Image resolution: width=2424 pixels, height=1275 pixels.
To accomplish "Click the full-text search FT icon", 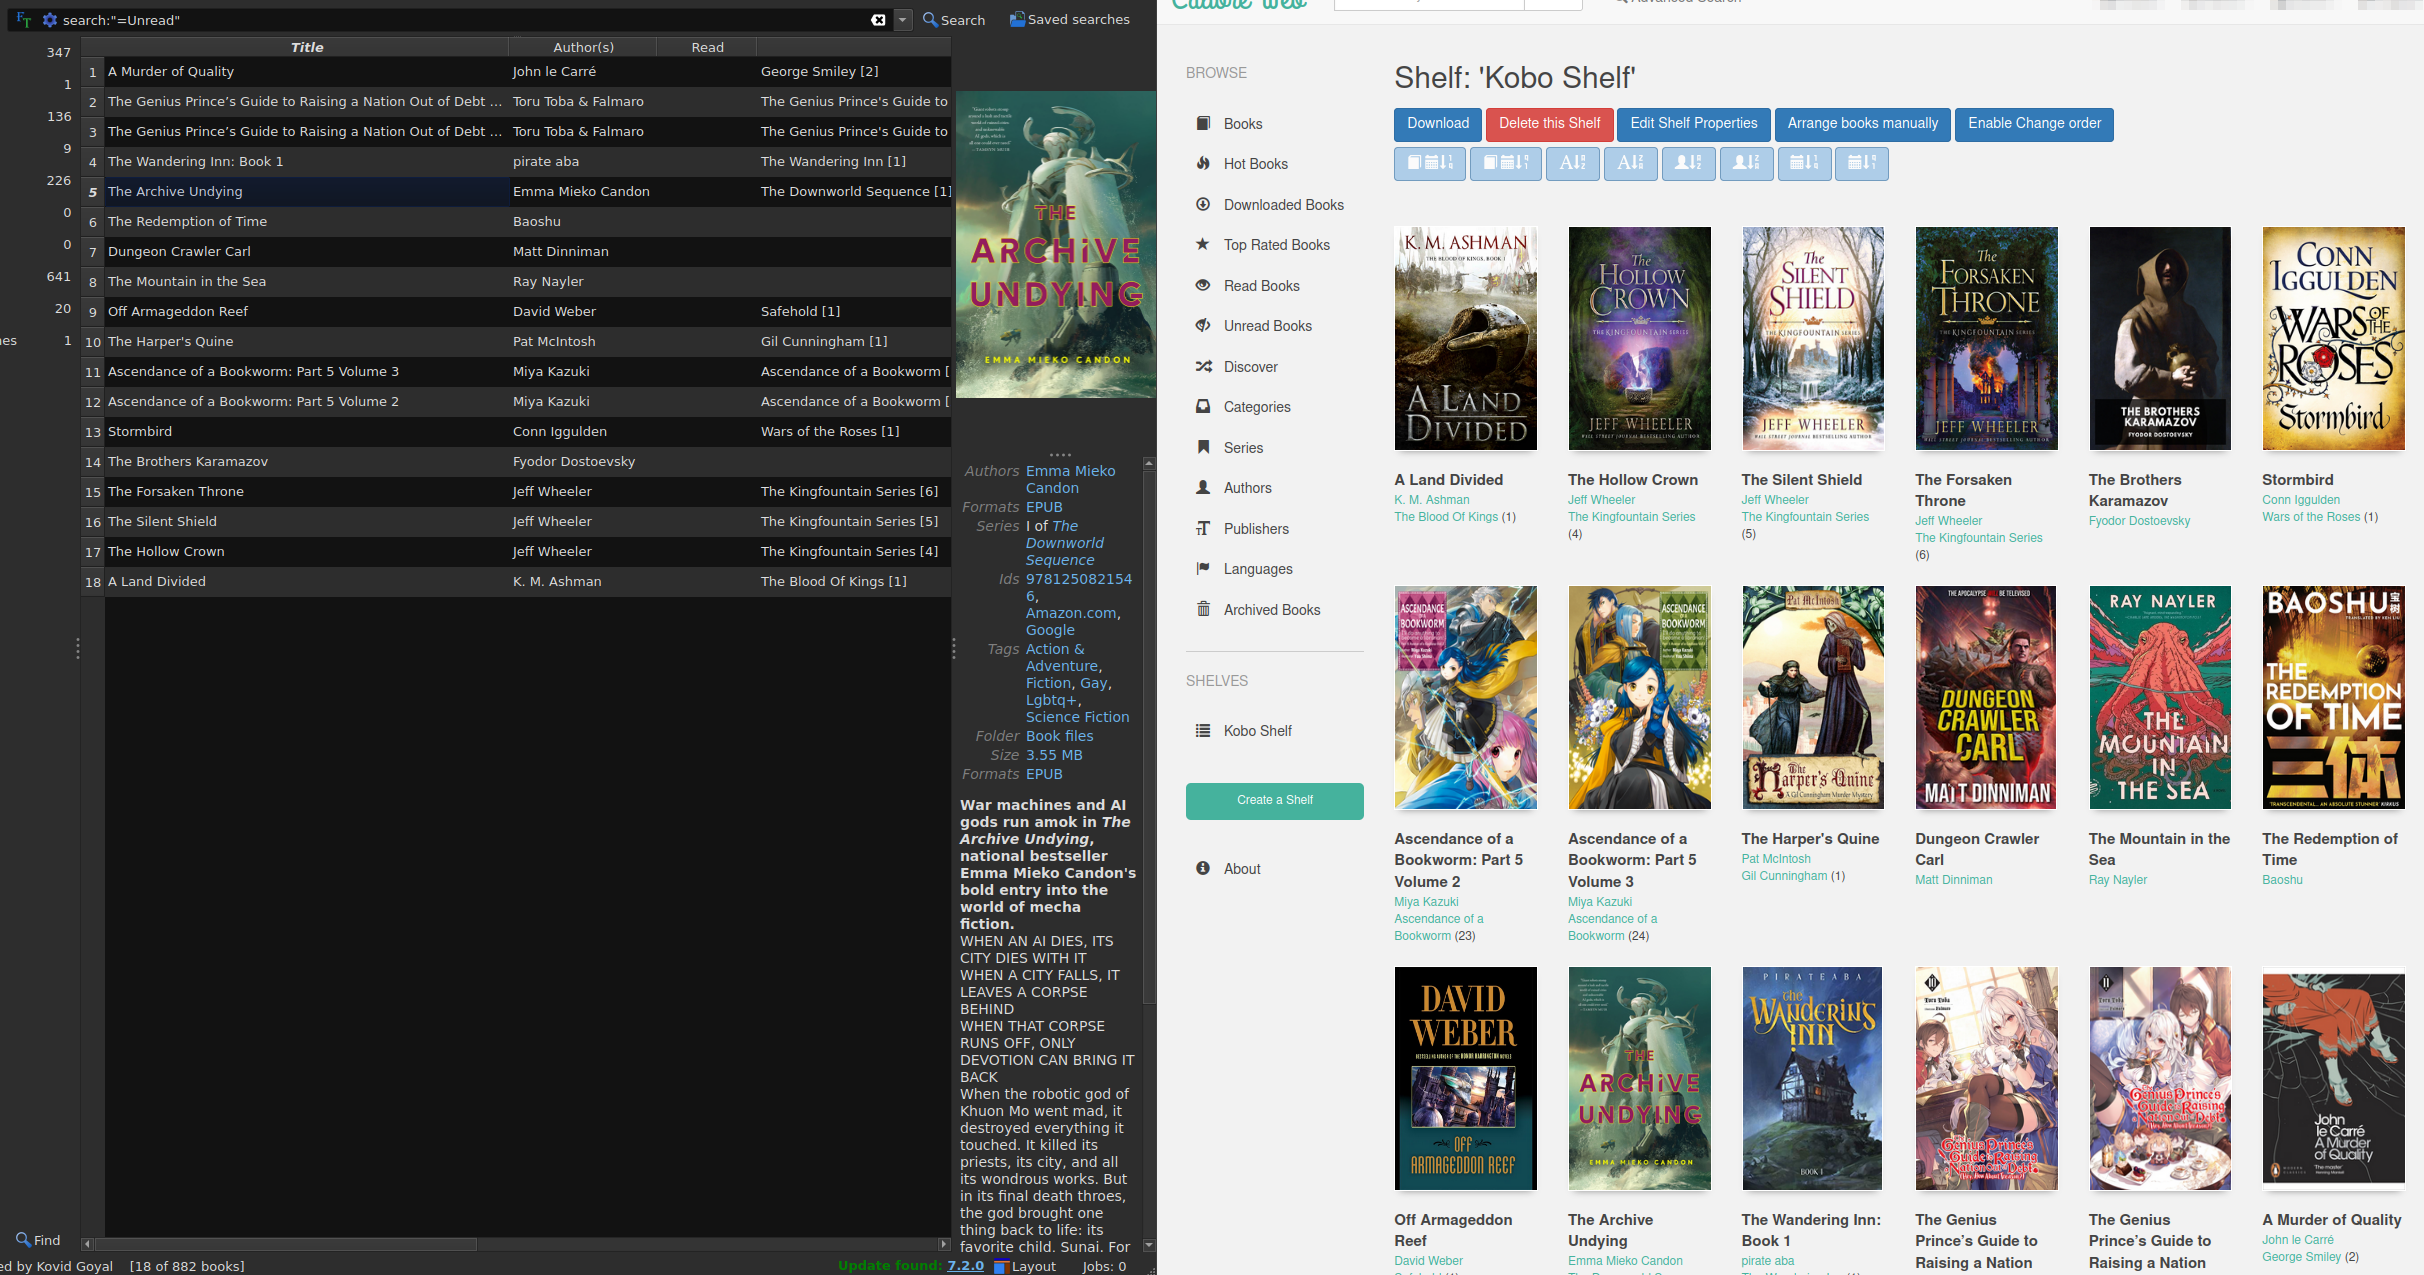I will pyautogui.click(x=23, y=19).
